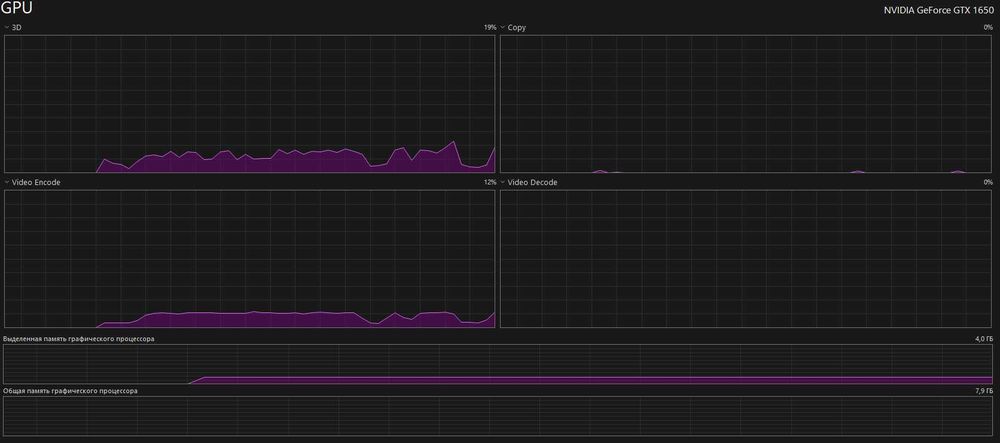Expand the Copy engine selector arrow
Viewport: 1000px width, 443px height.
[x=503, y=28]
